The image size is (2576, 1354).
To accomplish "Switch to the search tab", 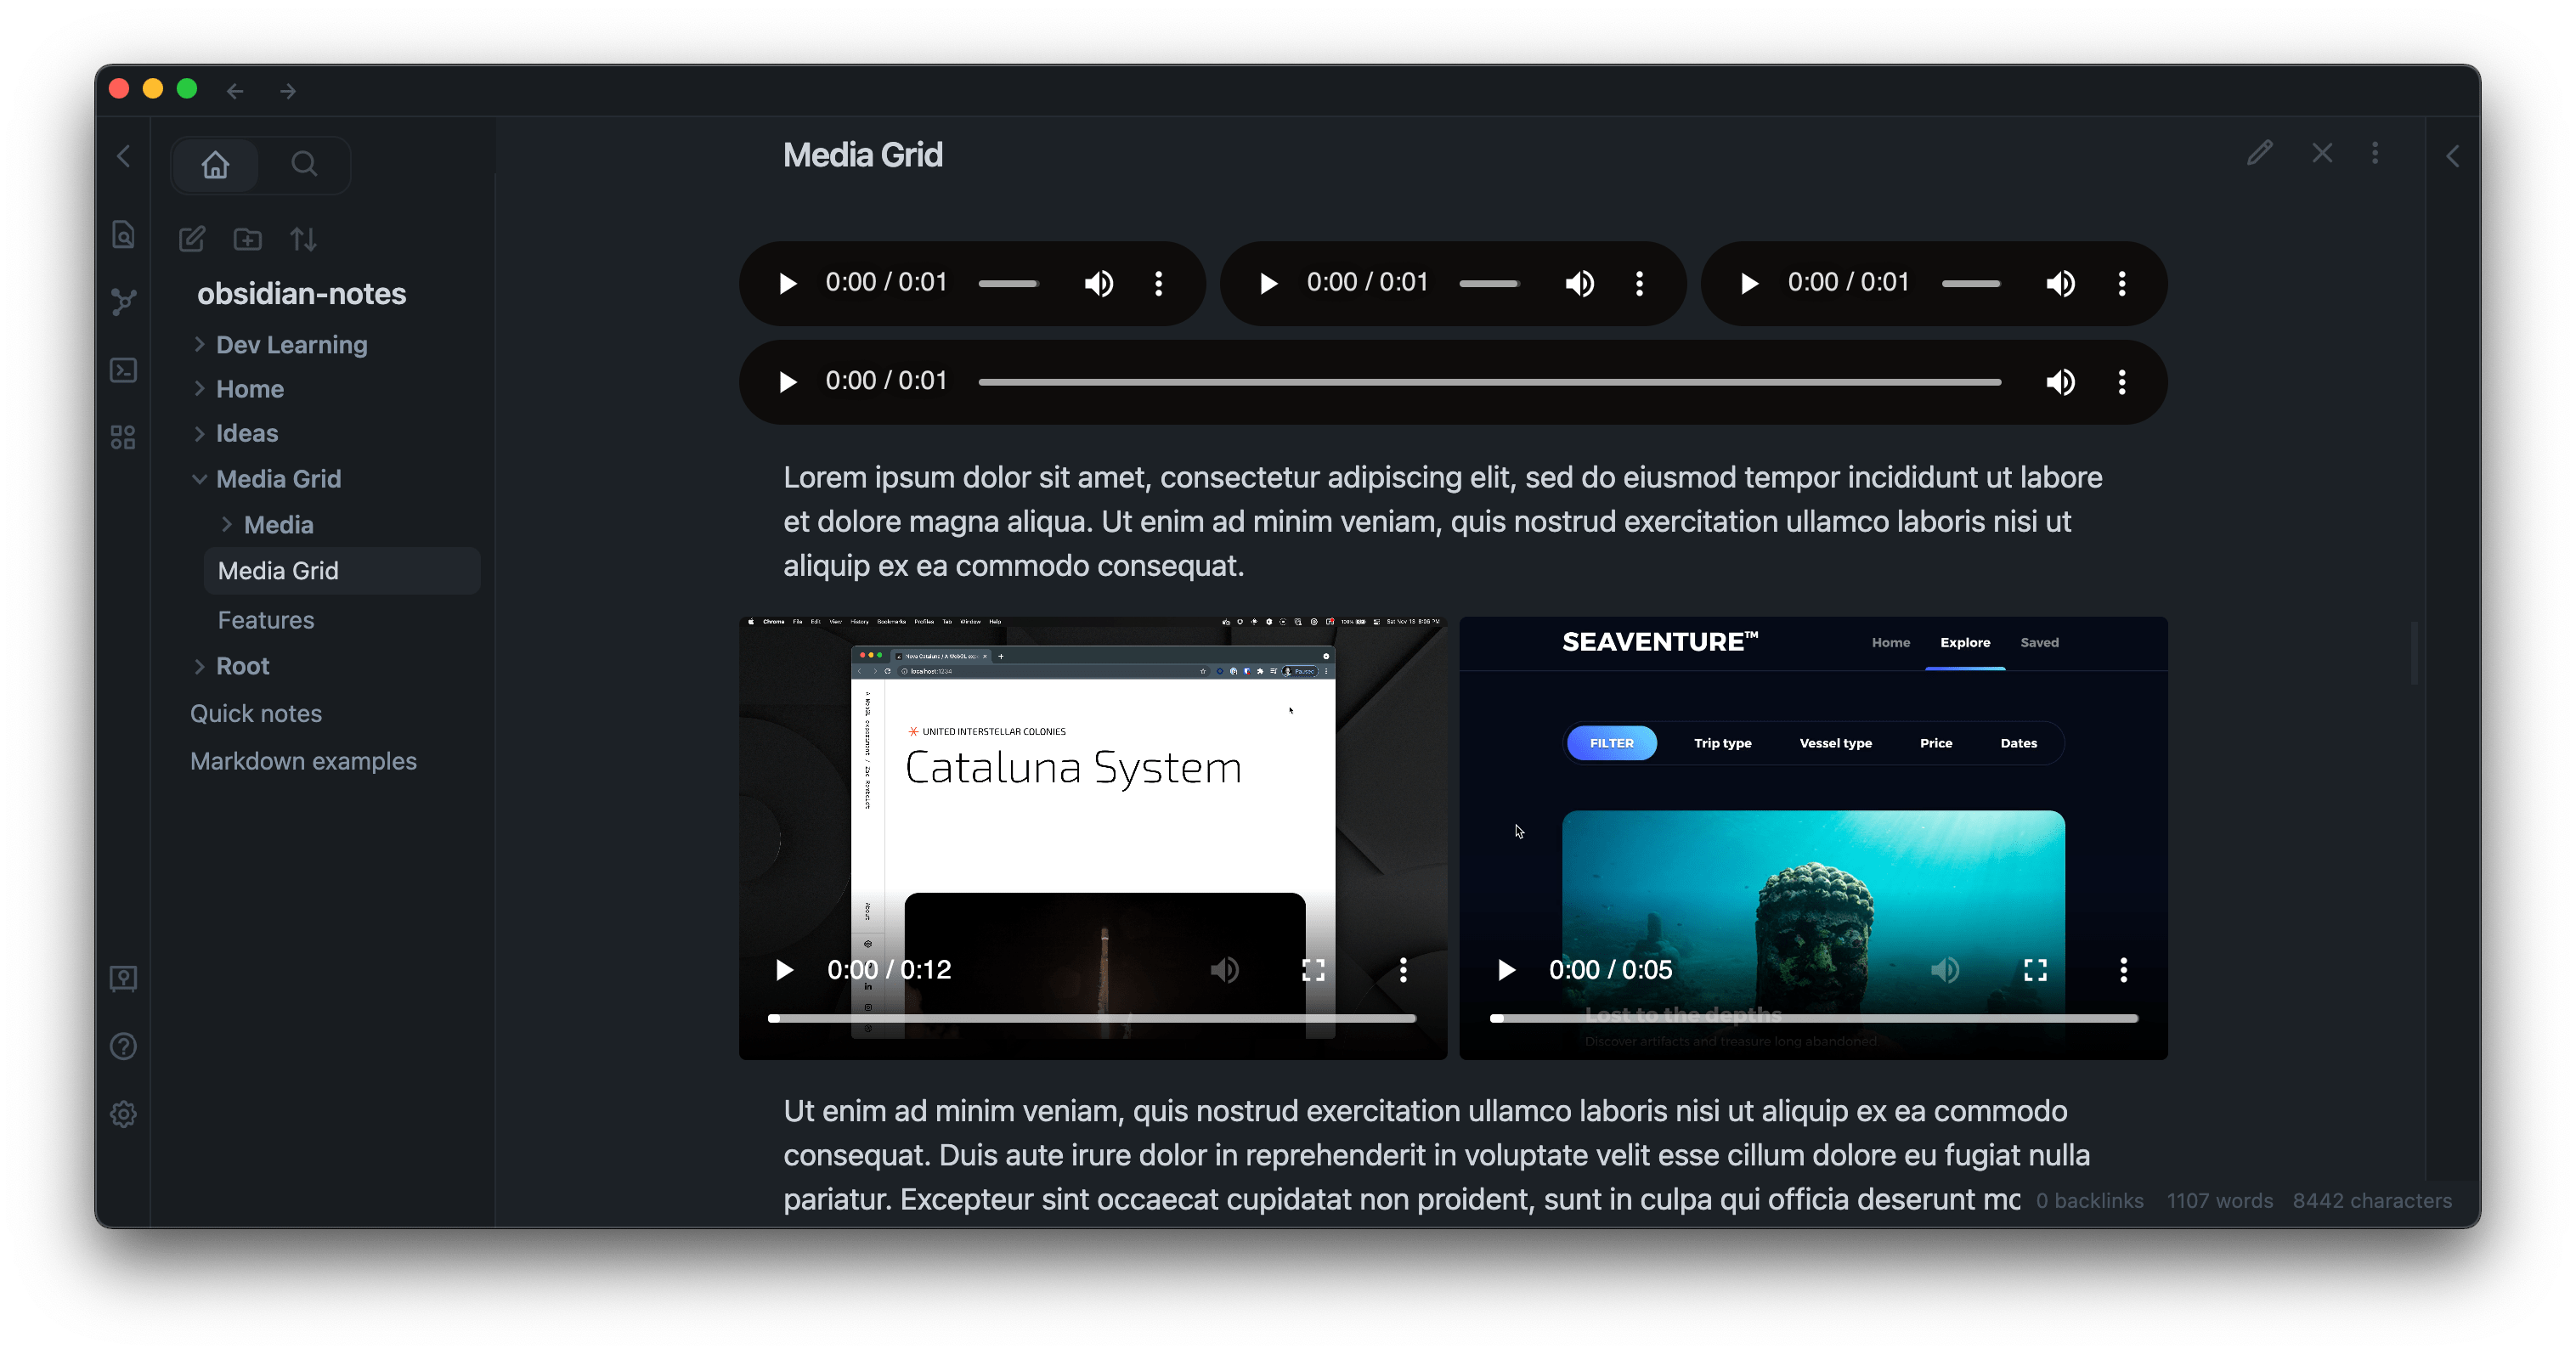I will 304,164.
